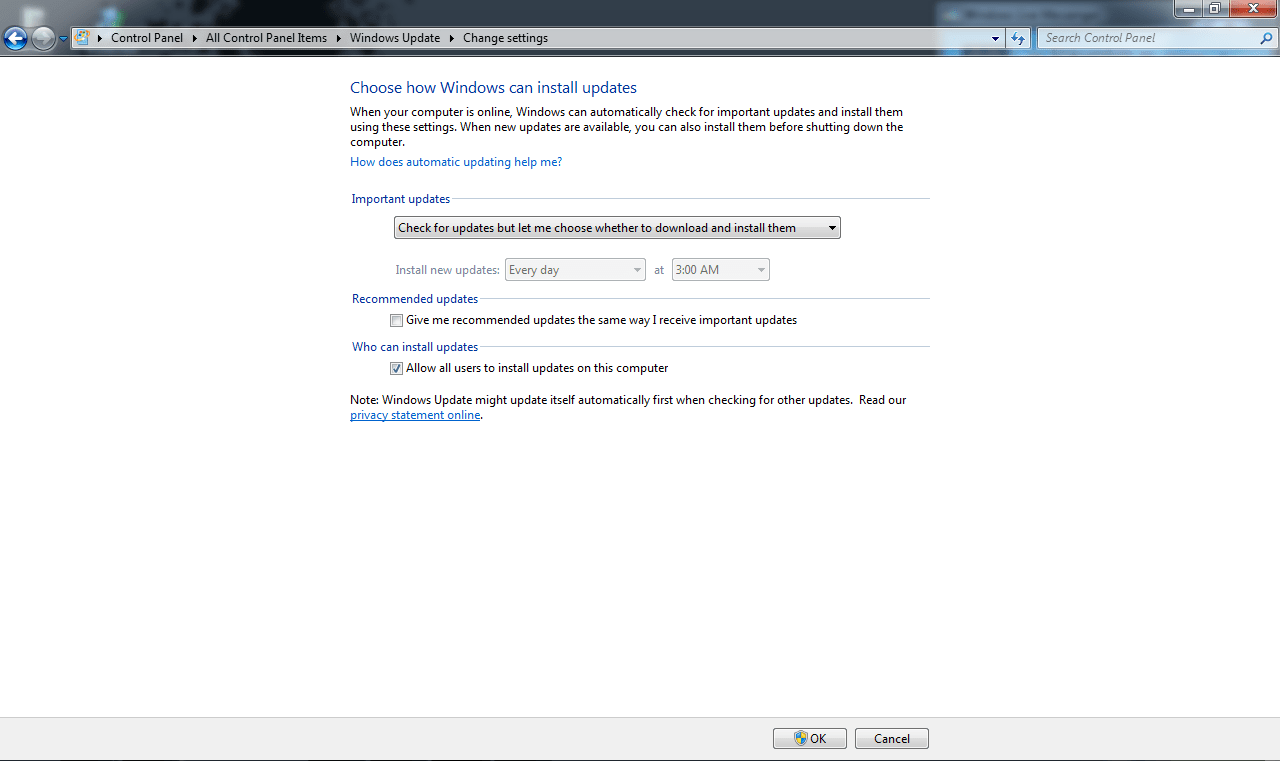The height and width of the screenshot is (761, 1280).
Task: Enable Give me recommended updates checkbox
Action: pos(397,321)
